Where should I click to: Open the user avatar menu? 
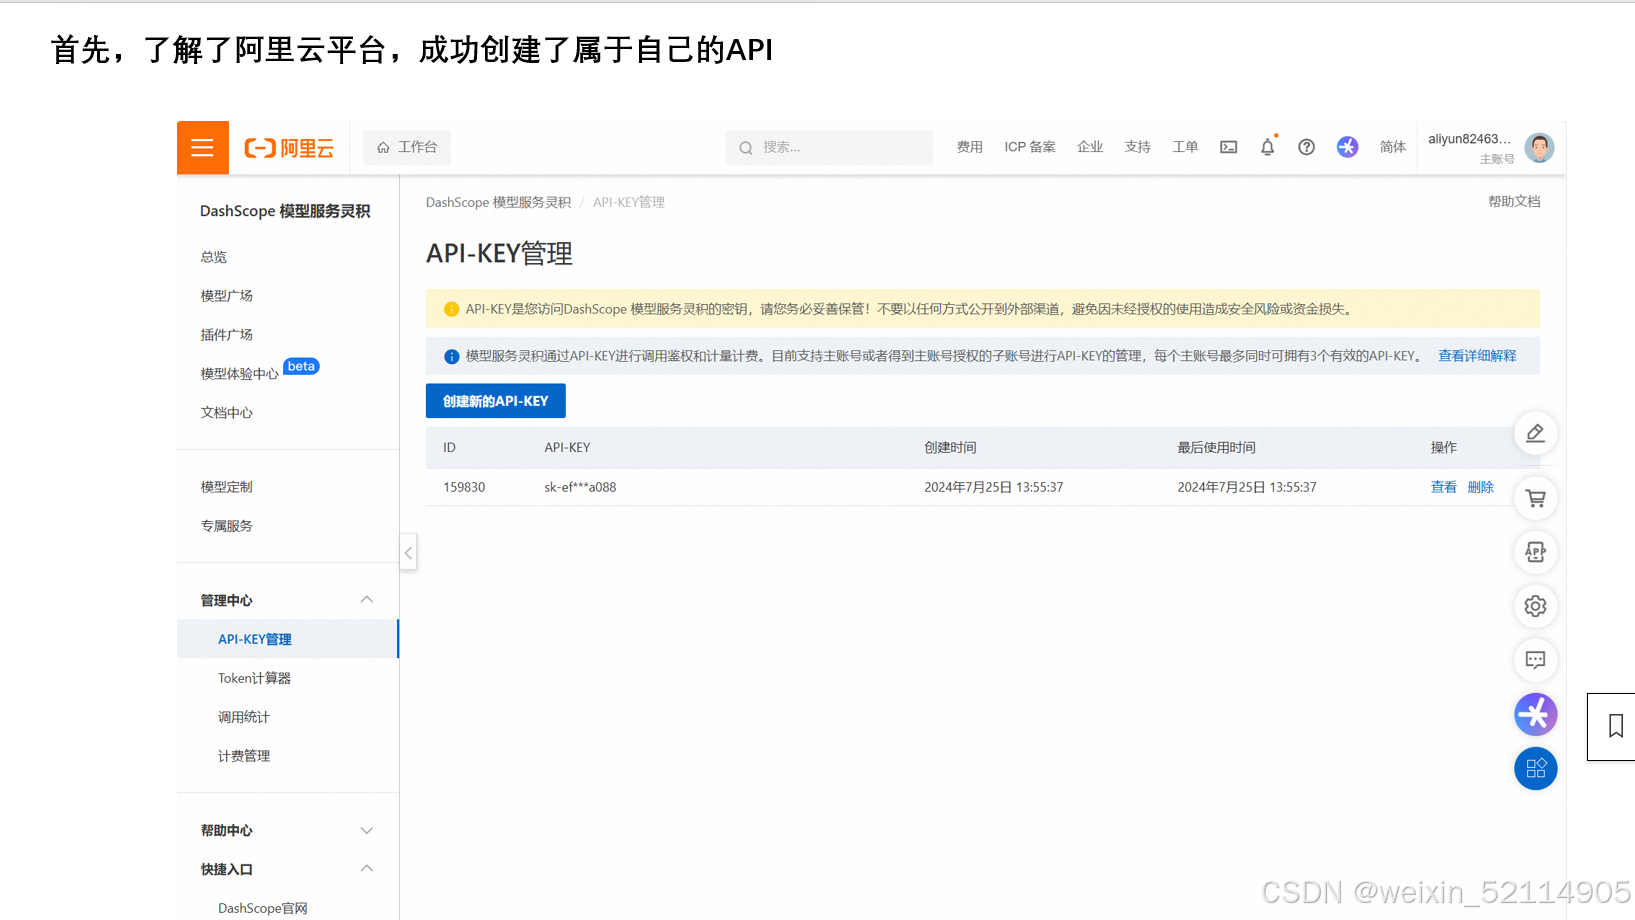click(1539, 147)
